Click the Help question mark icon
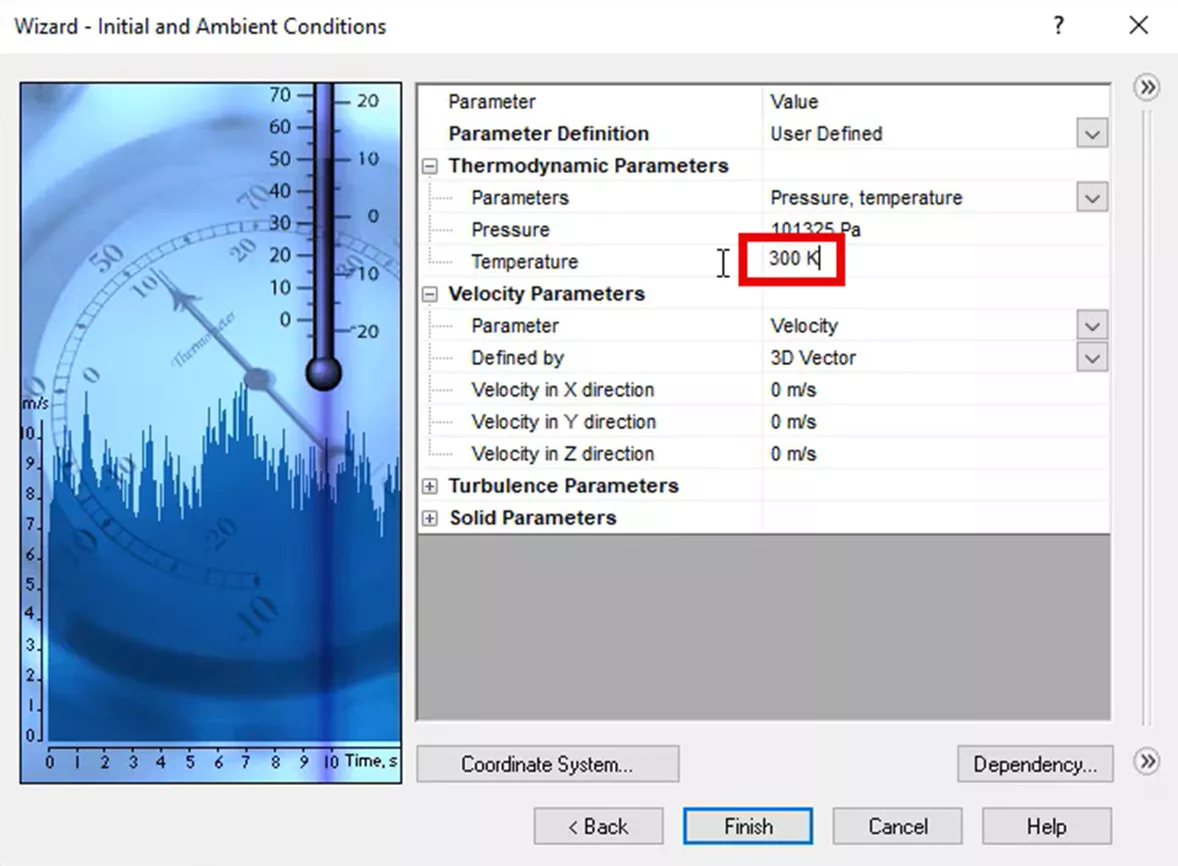The image size is (1178, 866). pos(1058,26)
